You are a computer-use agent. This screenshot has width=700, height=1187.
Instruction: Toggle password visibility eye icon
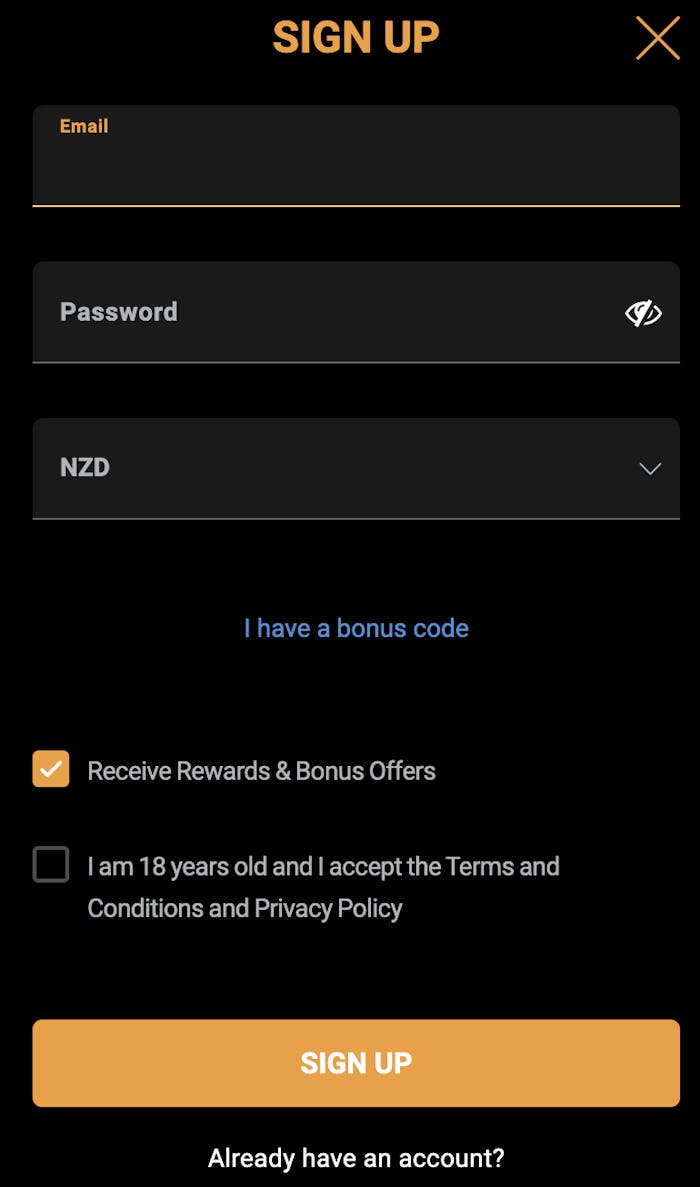coord(643,313)
